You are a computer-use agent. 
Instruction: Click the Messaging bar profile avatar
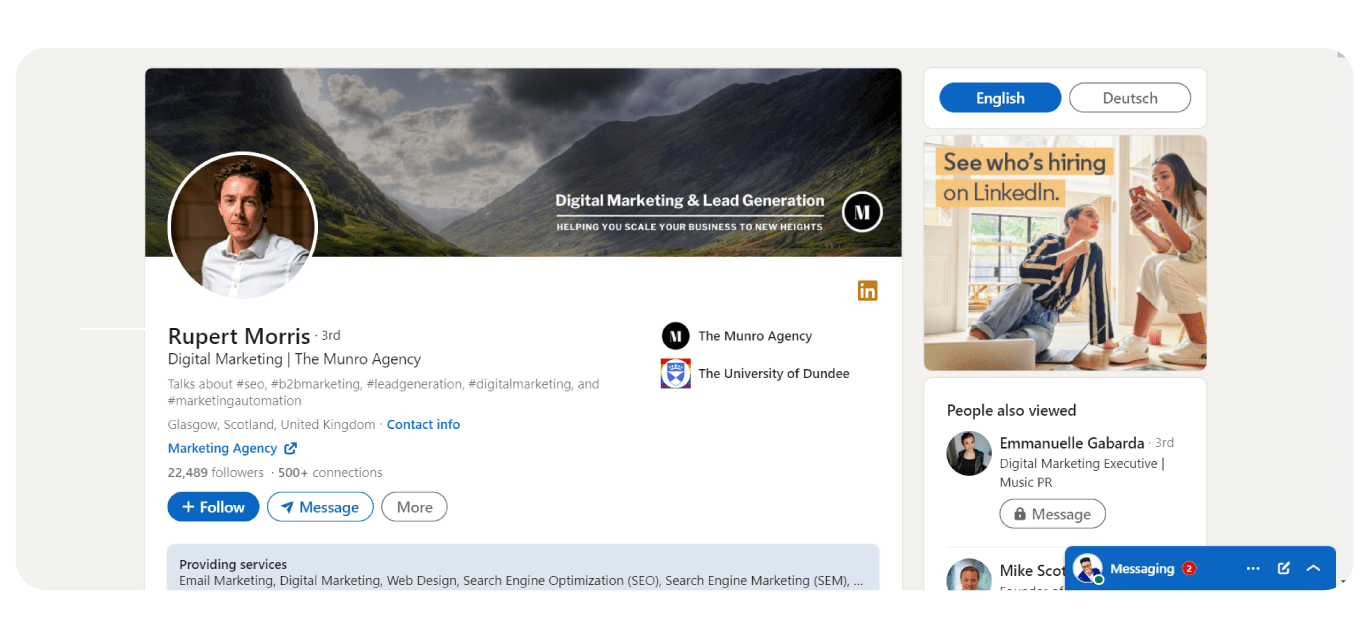coord(1088,569)
